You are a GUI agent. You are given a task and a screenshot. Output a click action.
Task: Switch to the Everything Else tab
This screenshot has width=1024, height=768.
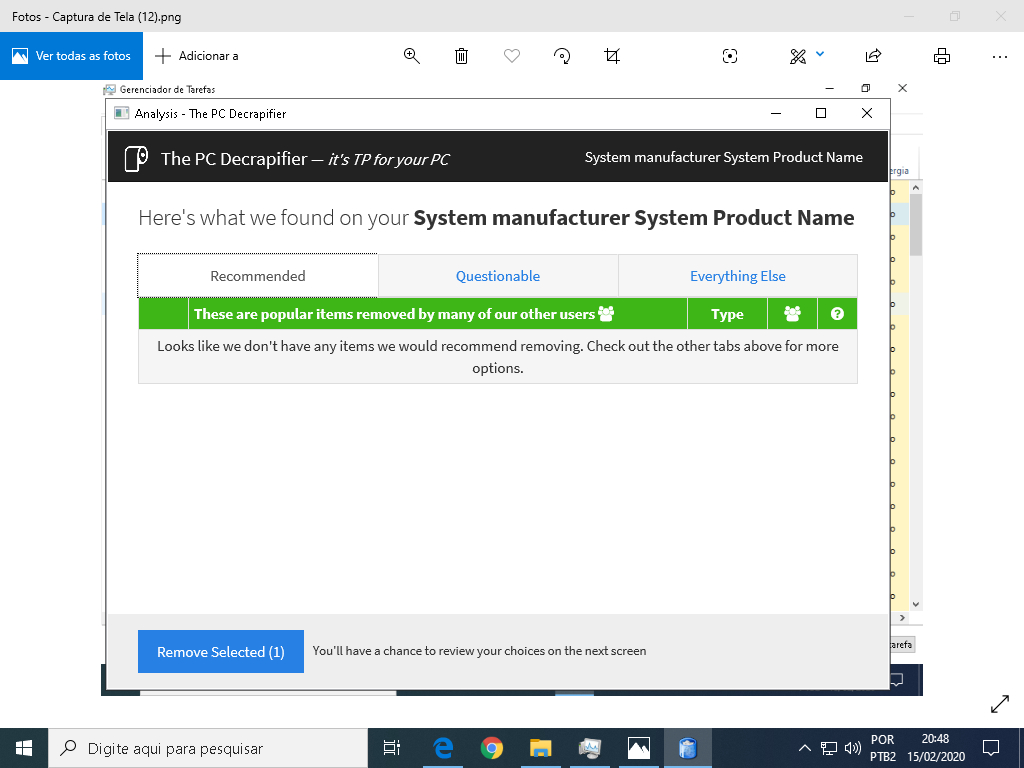coord(737,276)
